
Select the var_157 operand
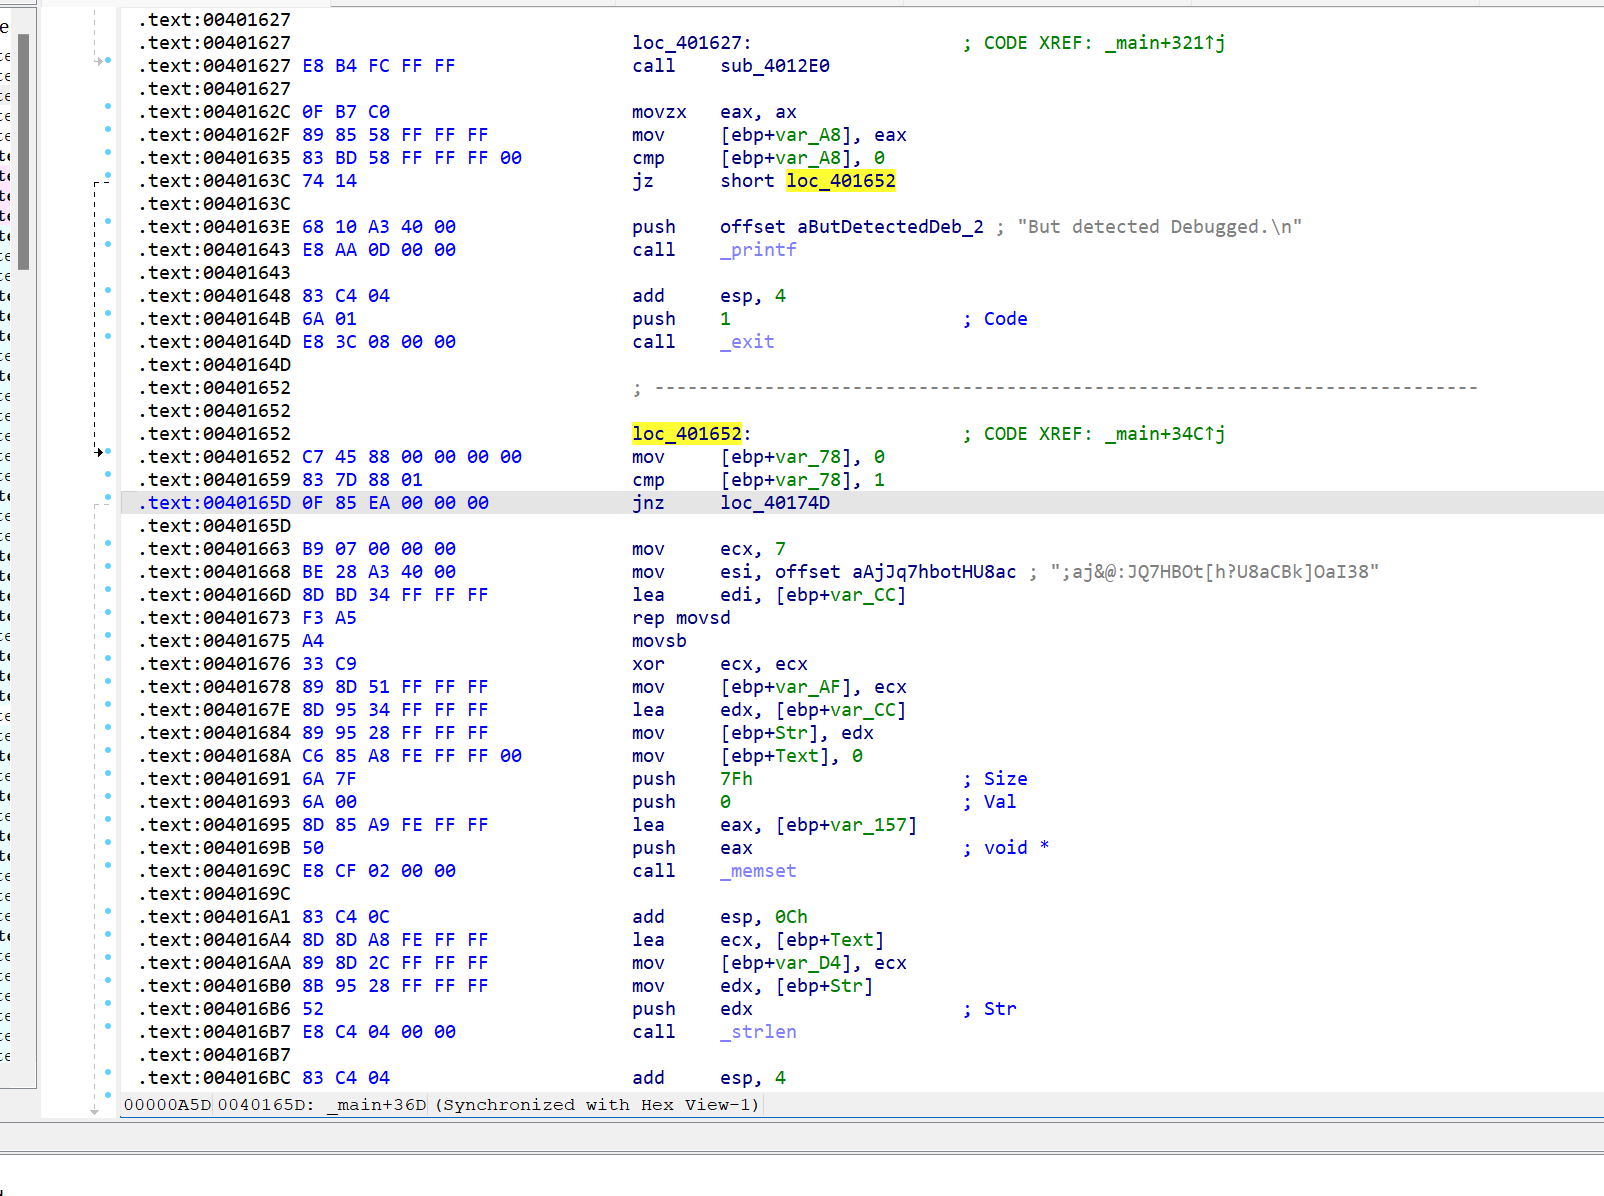868,825
